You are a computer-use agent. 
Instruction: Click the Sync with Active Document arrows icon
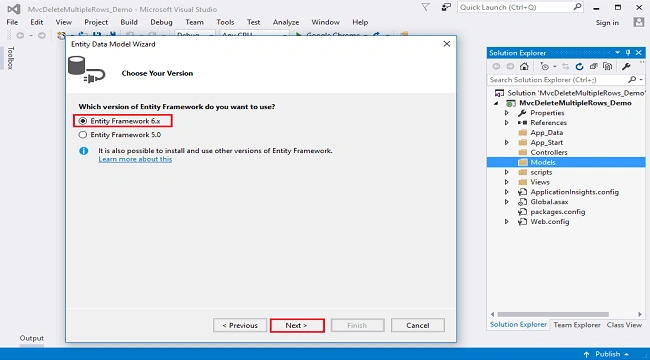(x=565, y=66)
